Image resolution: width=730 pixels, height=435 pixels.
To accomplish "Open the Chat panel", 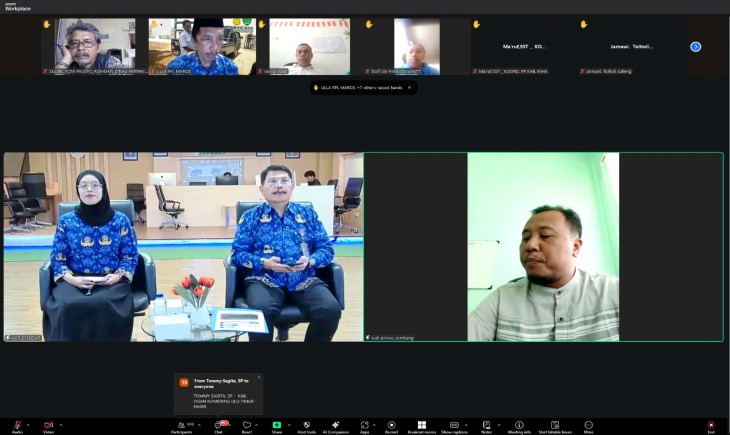I will (218, 425).
